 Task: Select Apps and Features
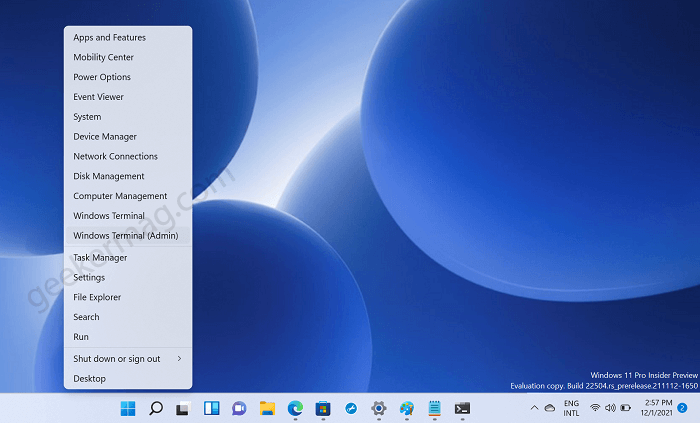coord(128,37)
